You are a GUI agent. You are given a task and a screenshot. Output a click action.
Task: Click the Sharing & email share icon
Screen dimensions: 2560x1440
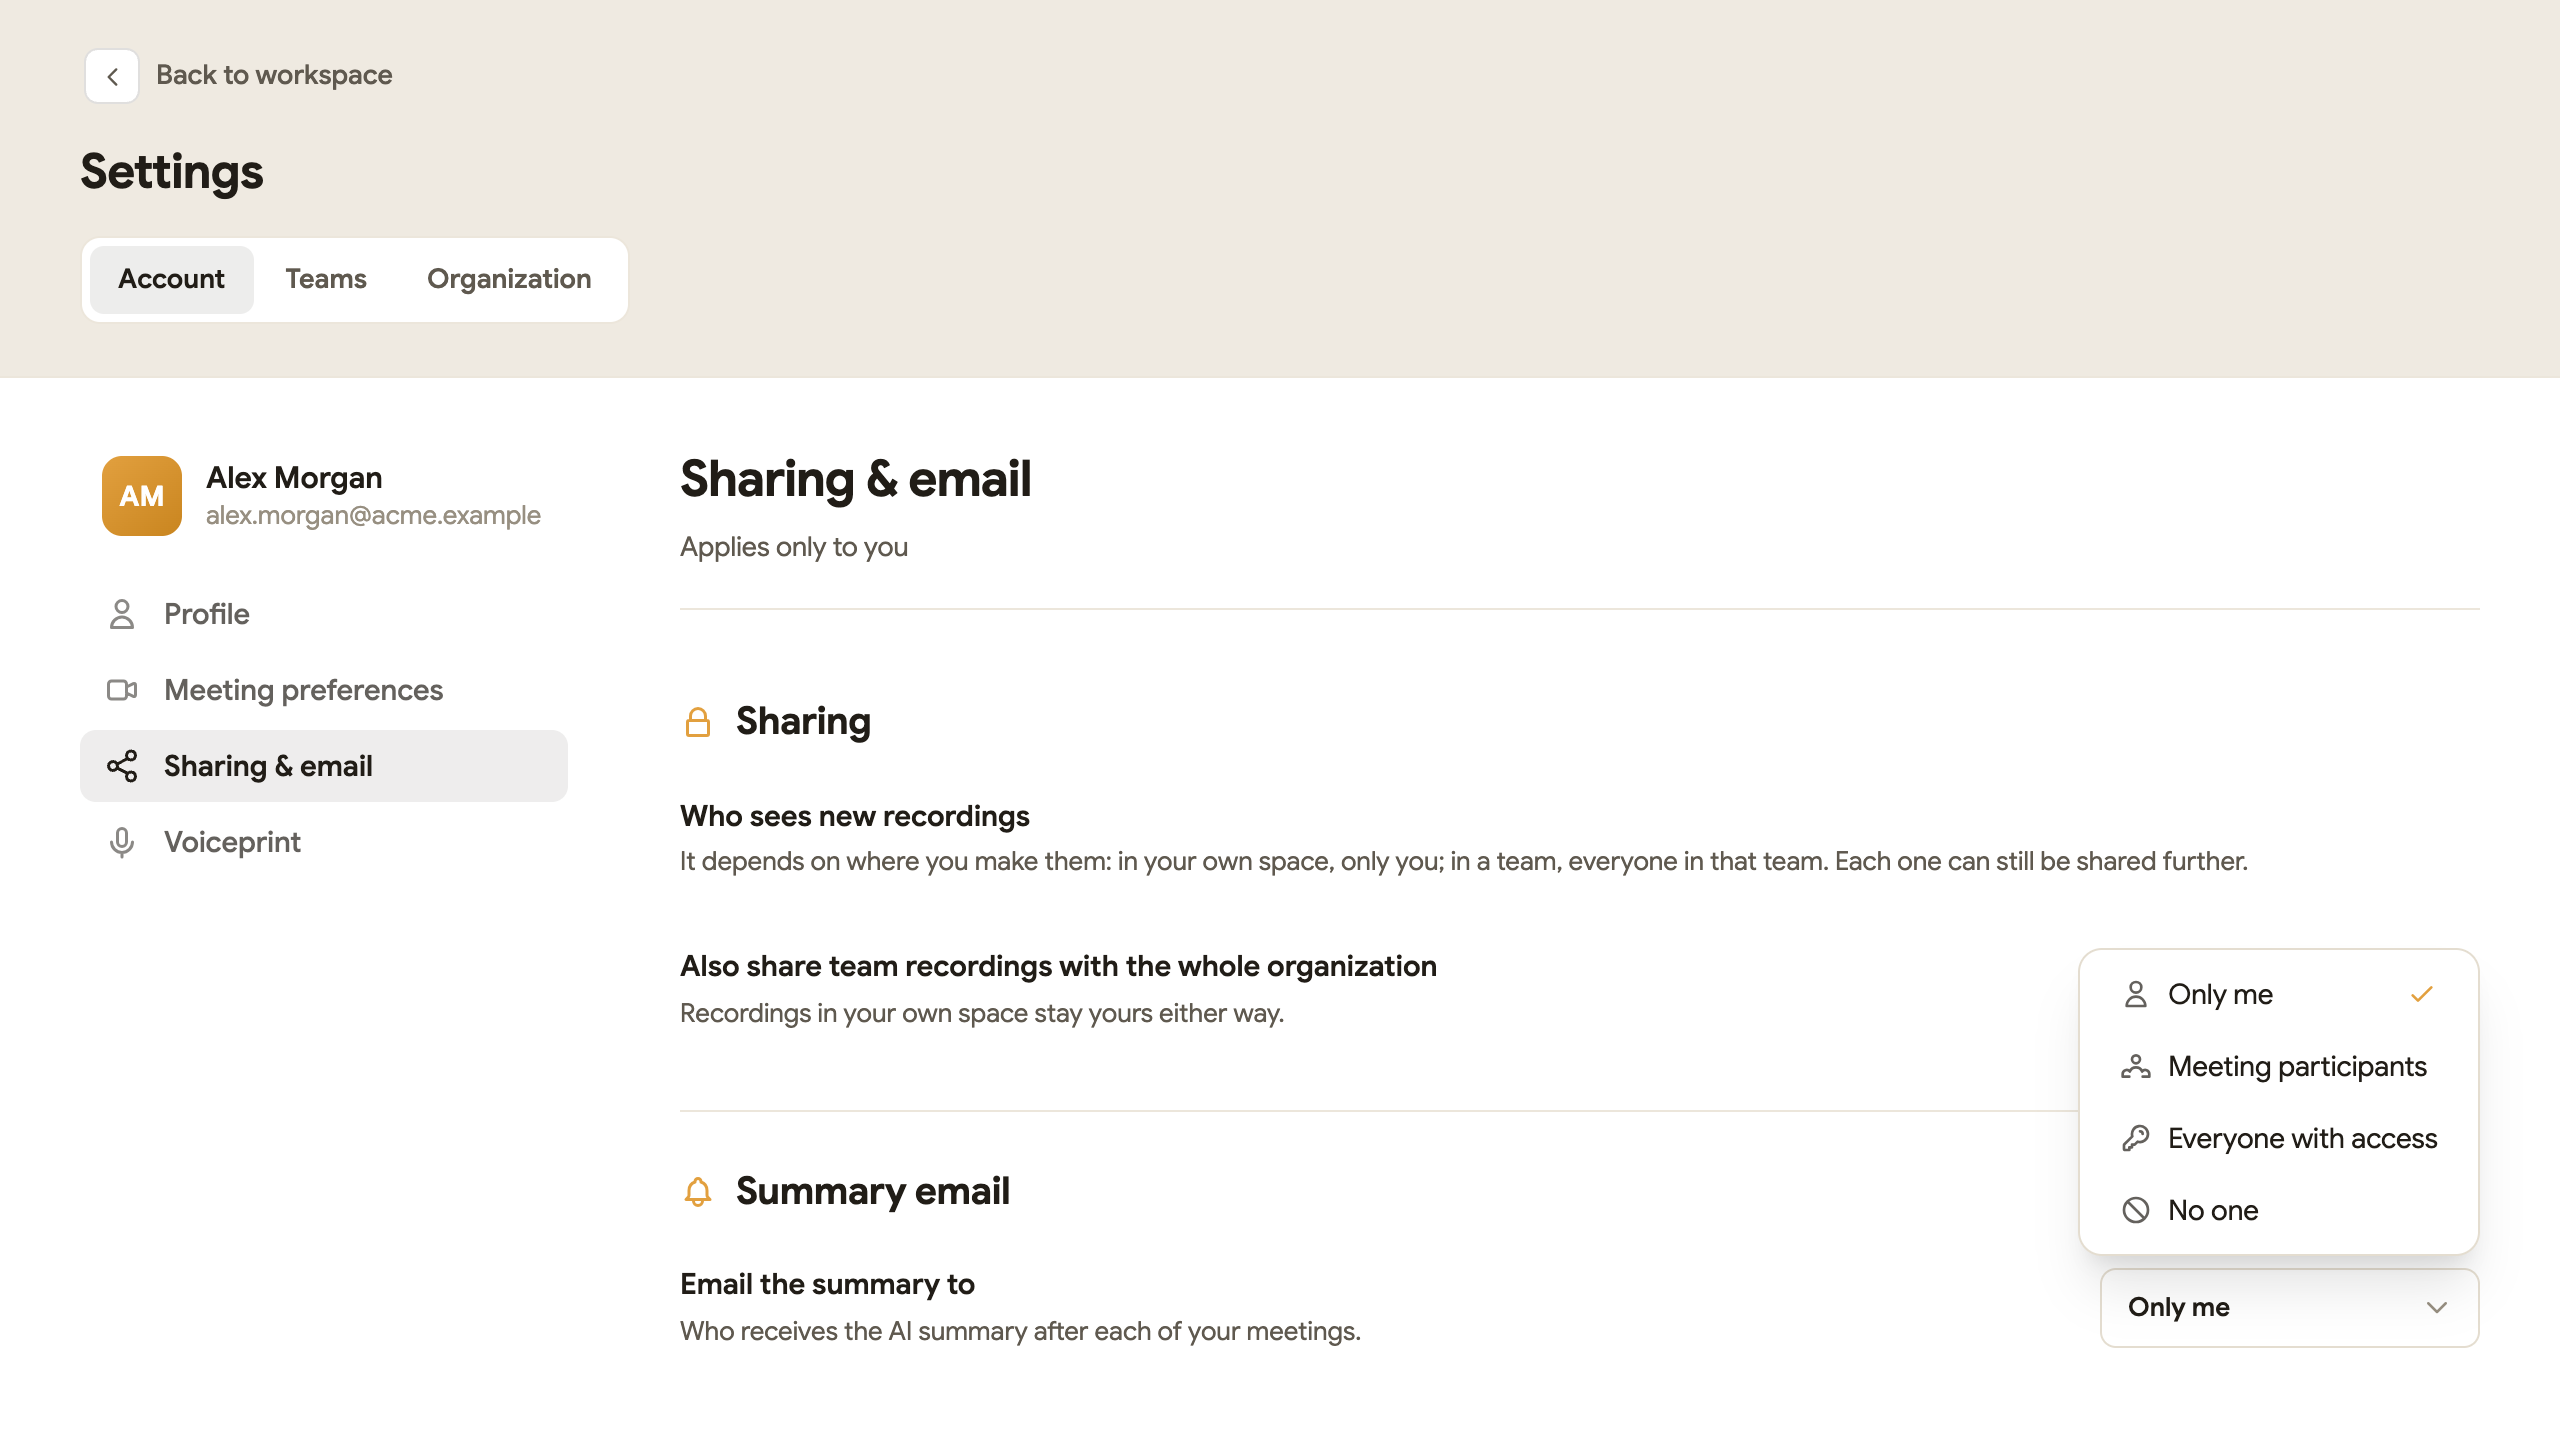tap(122, 766)
